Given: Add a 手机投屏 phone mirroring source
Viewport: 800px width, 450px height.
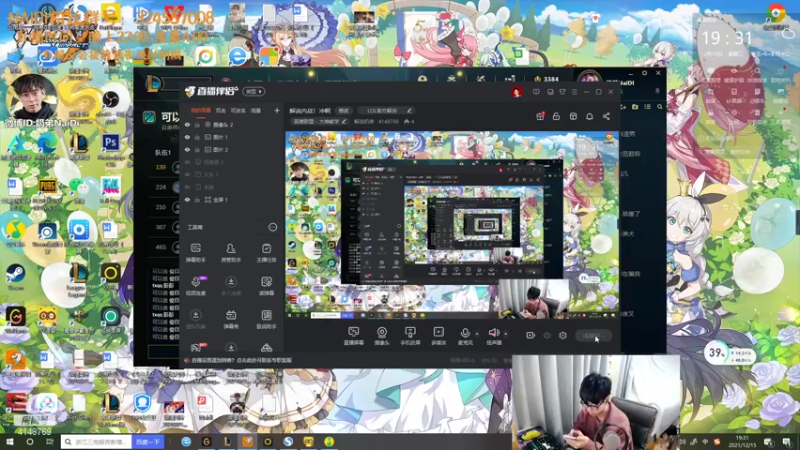Looking at the screenshot, I should pyautogui.click(x=410, y=336).
